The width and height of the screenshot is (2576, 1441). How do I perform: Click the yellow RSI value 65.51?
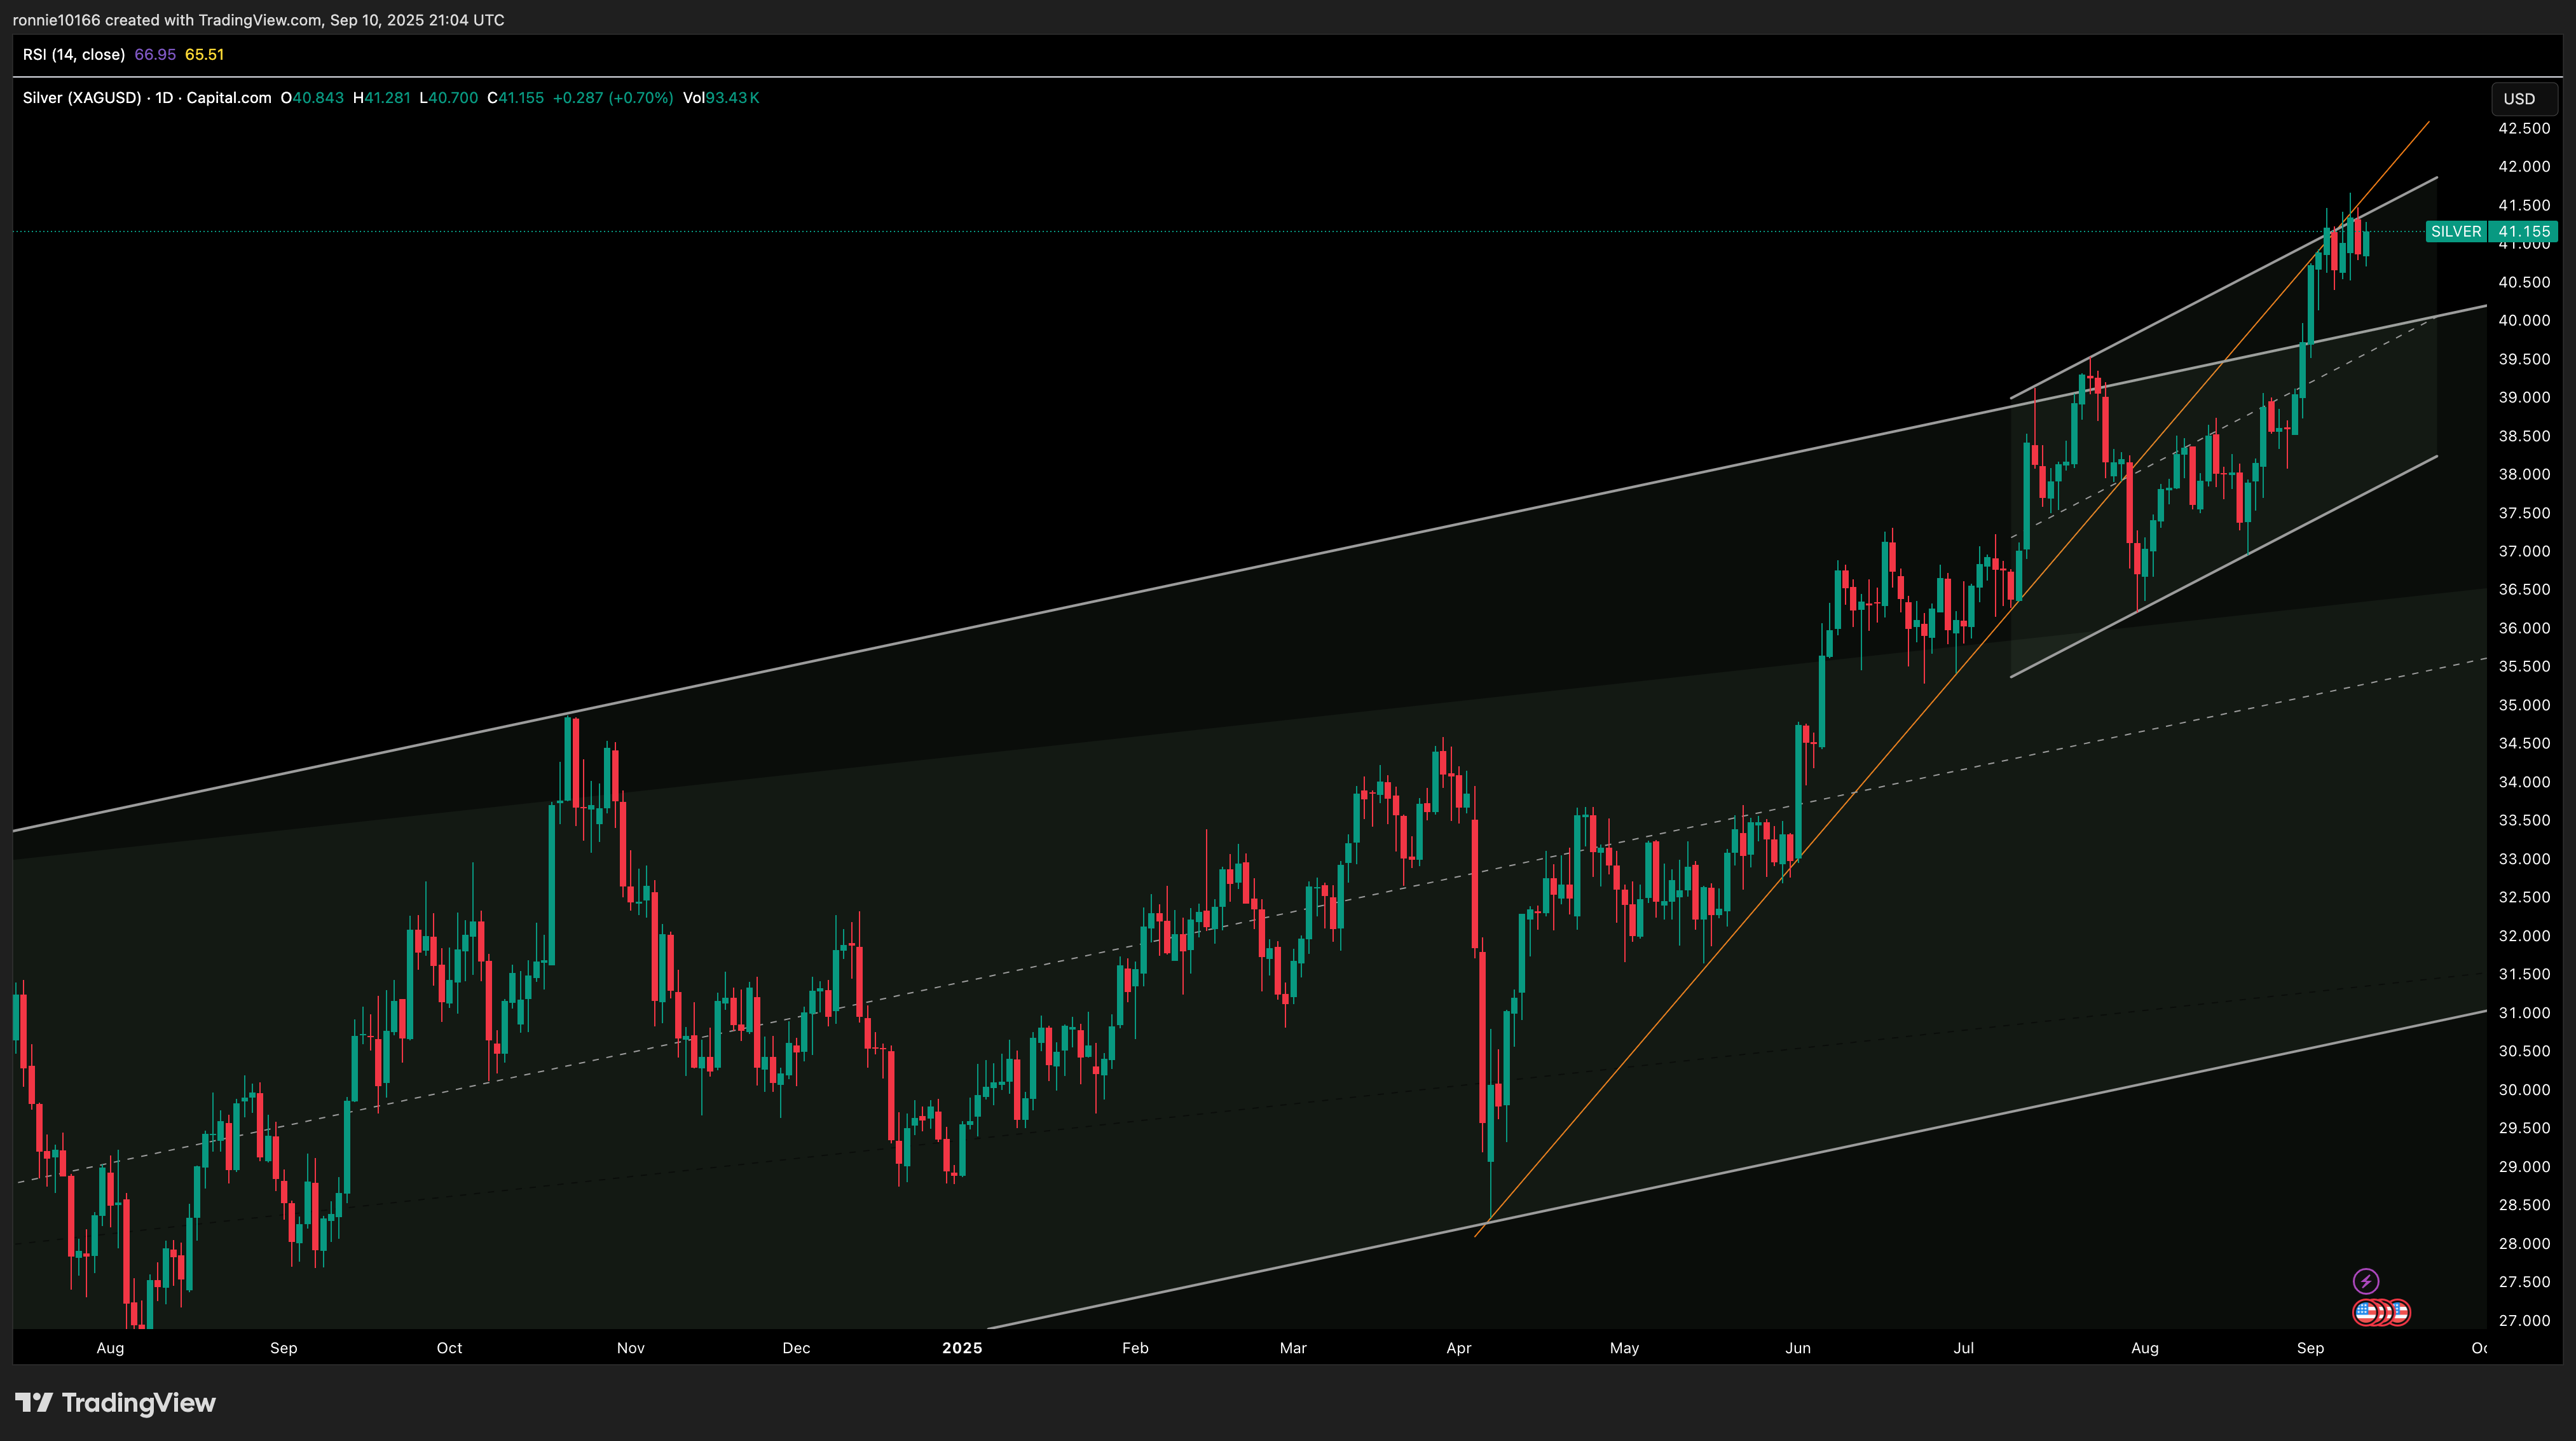[204, 55]
